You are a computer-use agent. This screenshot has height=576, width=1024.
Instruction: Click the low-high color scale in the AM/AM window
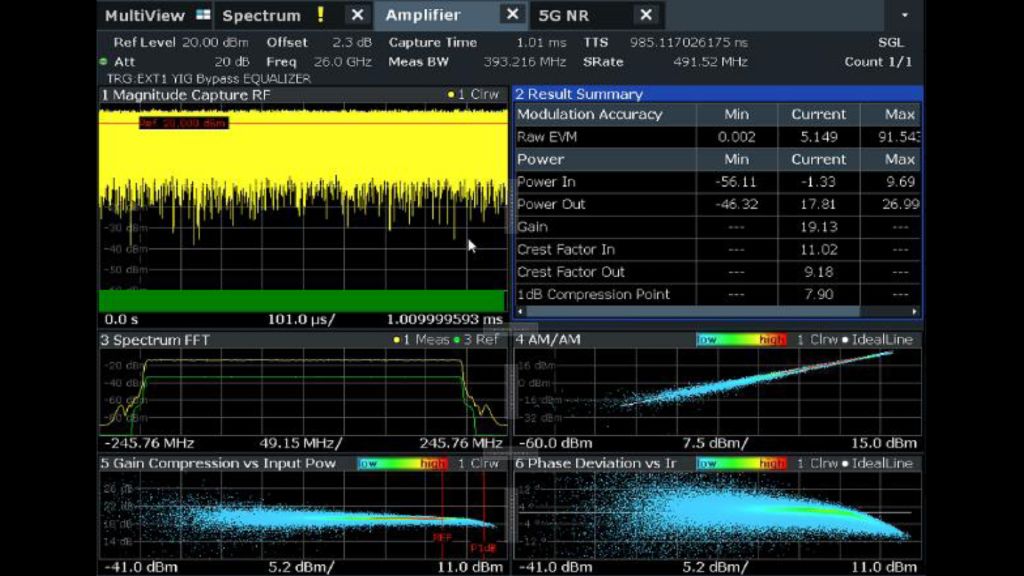point(741,340)
